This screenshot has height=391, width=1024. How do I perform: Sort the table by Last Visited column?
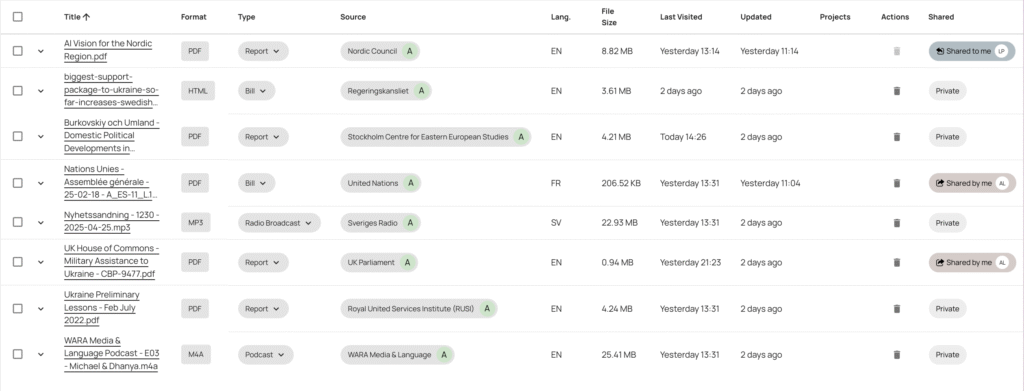pyautogui.click(x=680, y=17)
